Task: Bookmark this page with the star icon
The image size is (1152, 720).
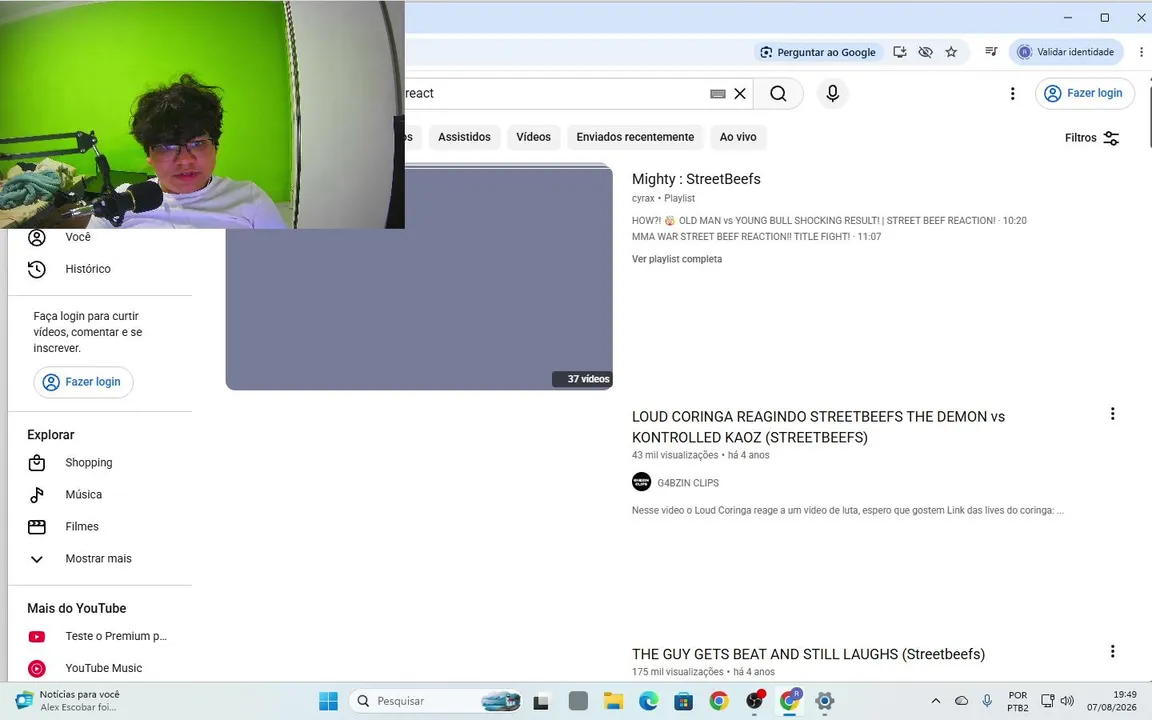Action: pos(951,52)
